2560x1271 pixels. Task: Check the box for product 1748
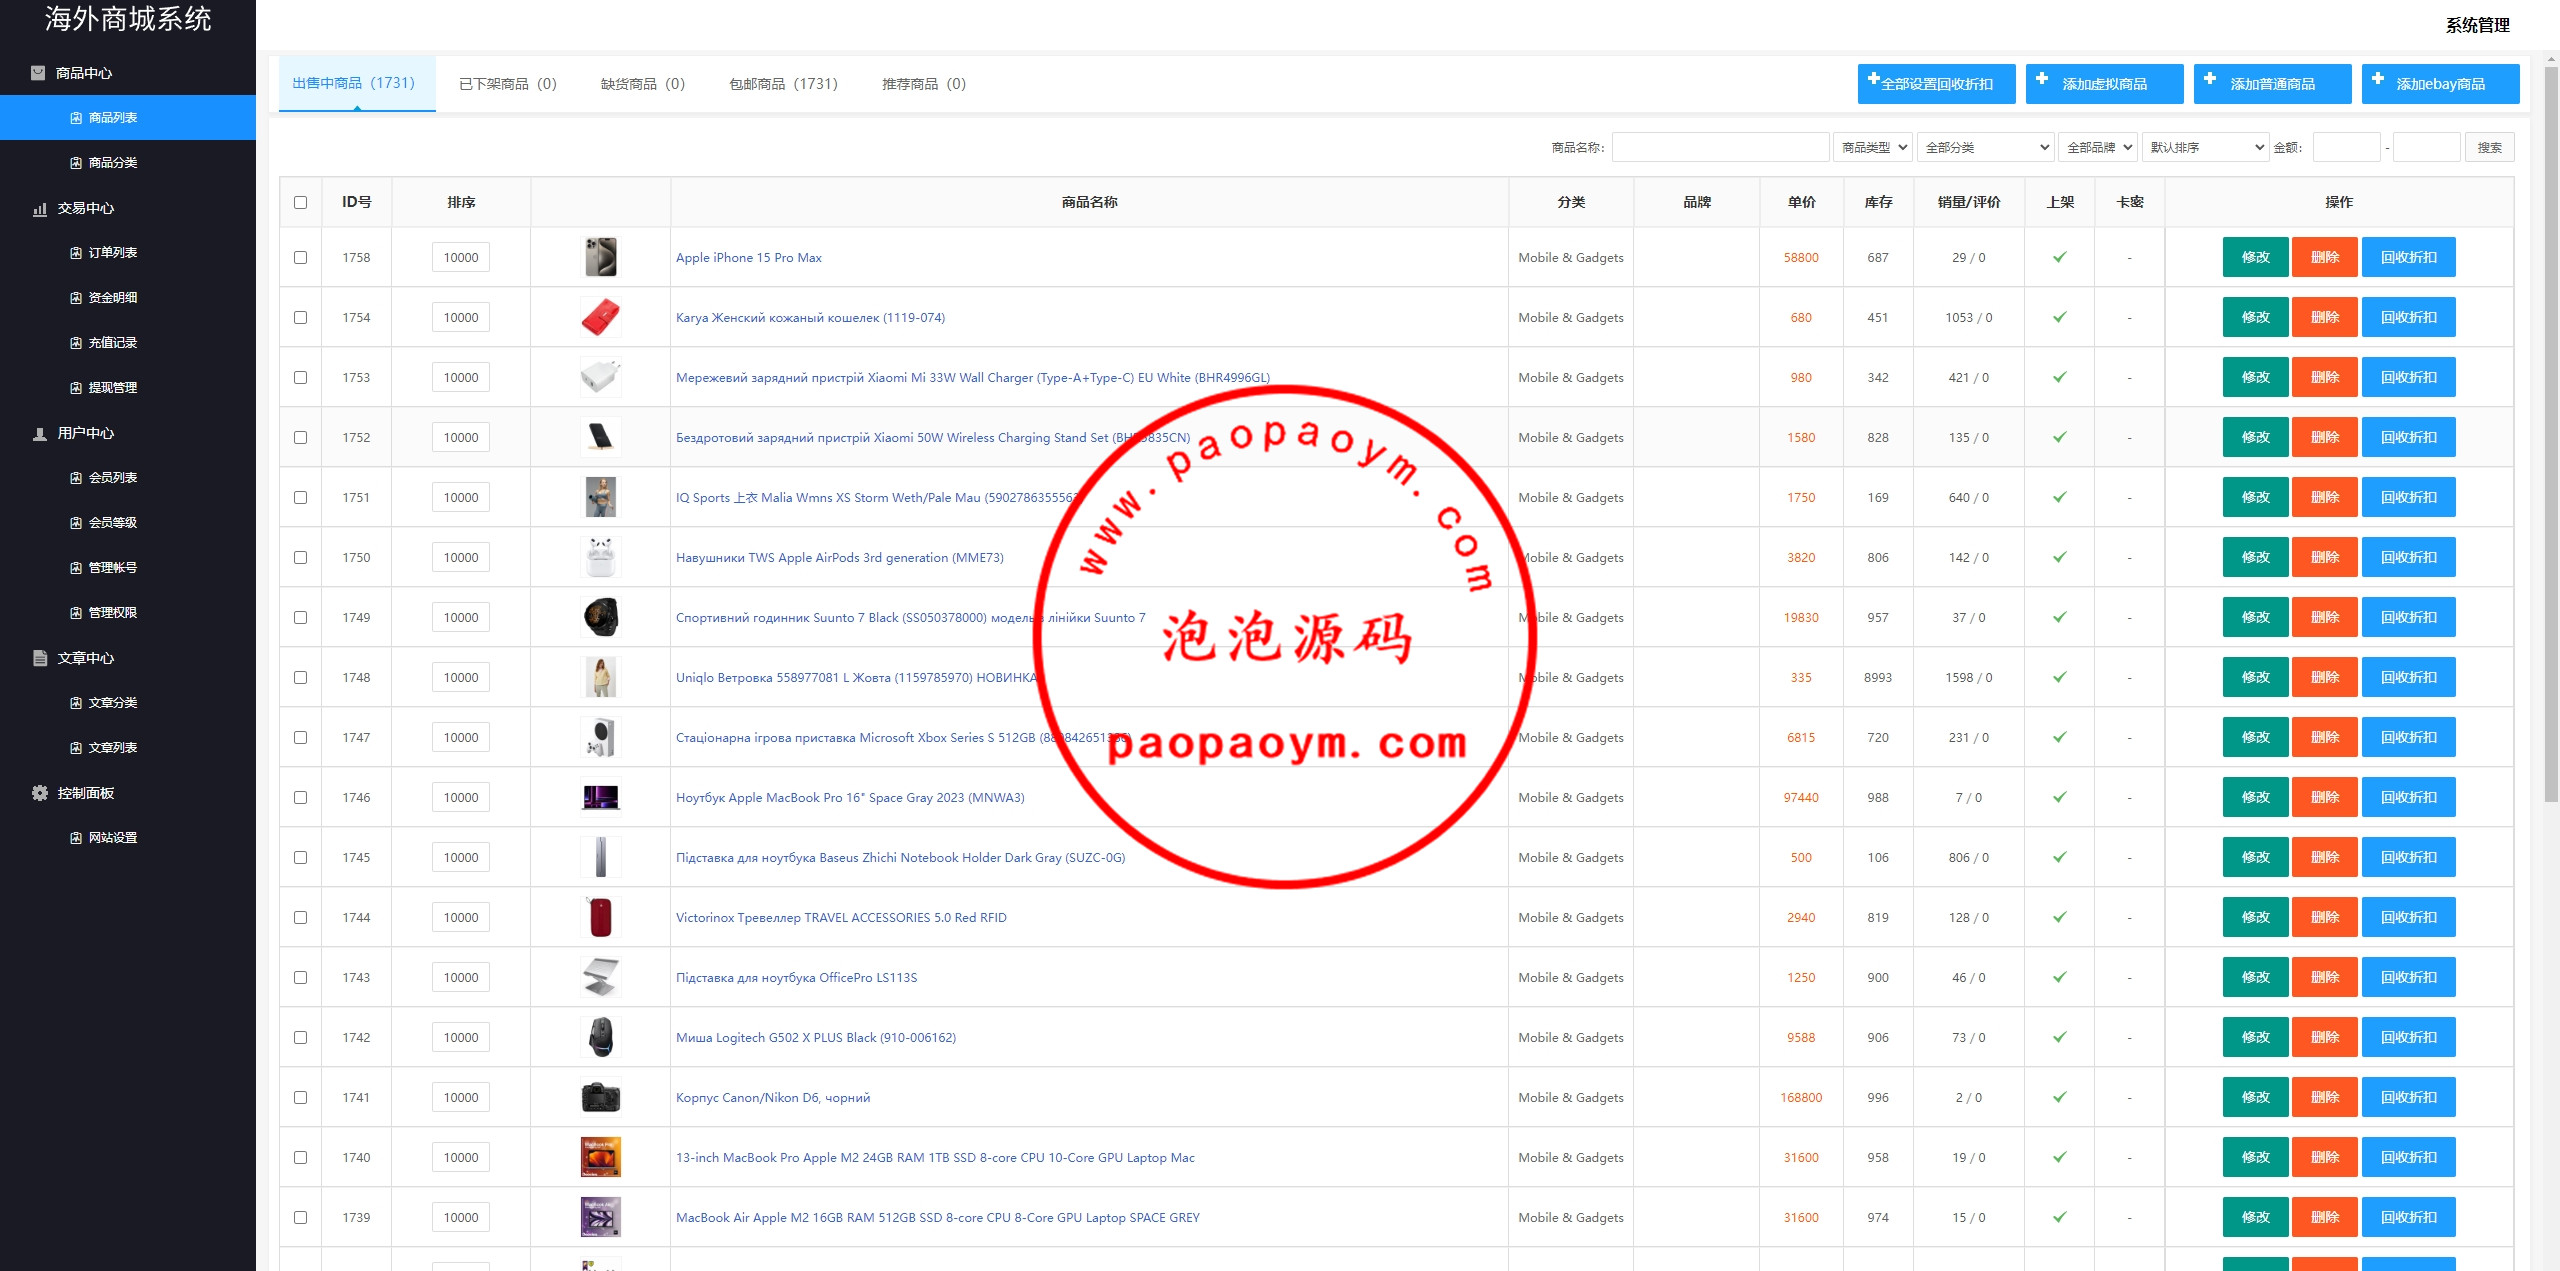pos(300,677)
